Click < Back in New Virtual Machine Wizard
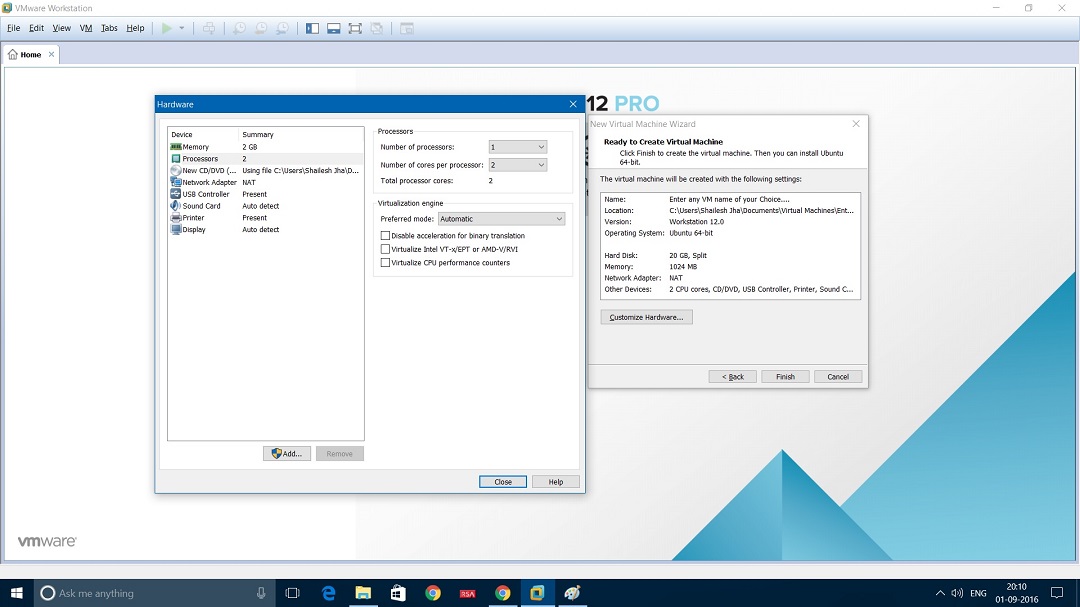Screen dimensions: 1080x607 (732, 377)
